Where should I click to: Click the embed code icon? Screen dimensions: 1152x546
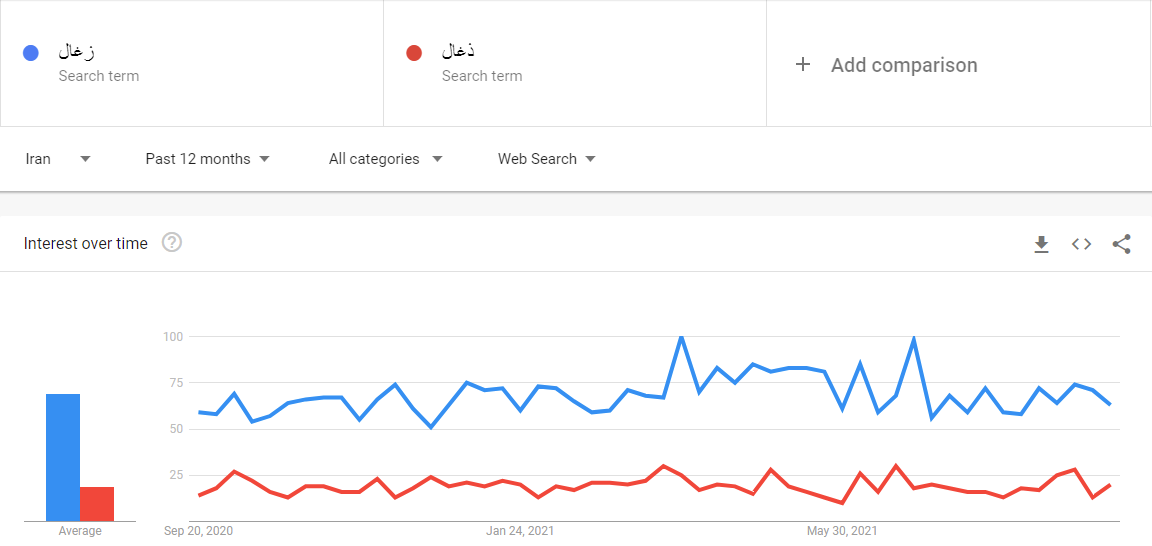point(1081,244)
